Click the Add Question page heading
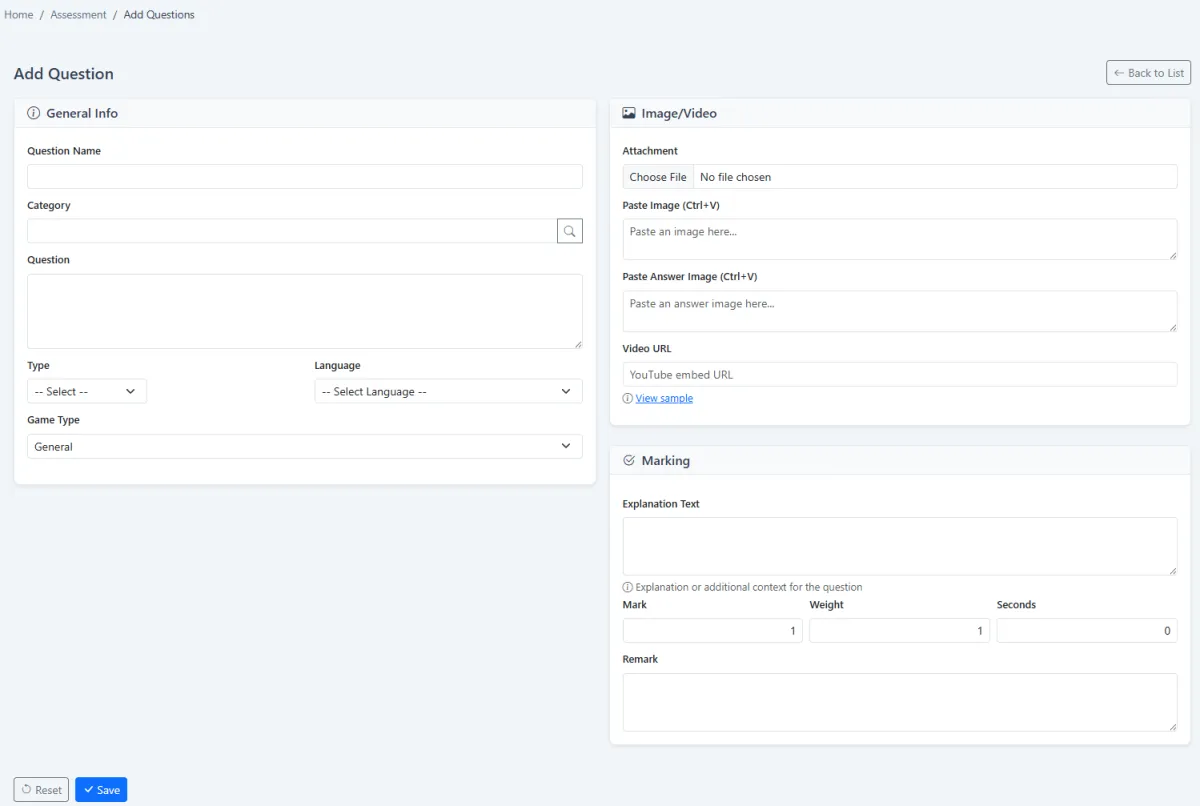The height and width of the screenshot is (806, 1200). (64, 74)
